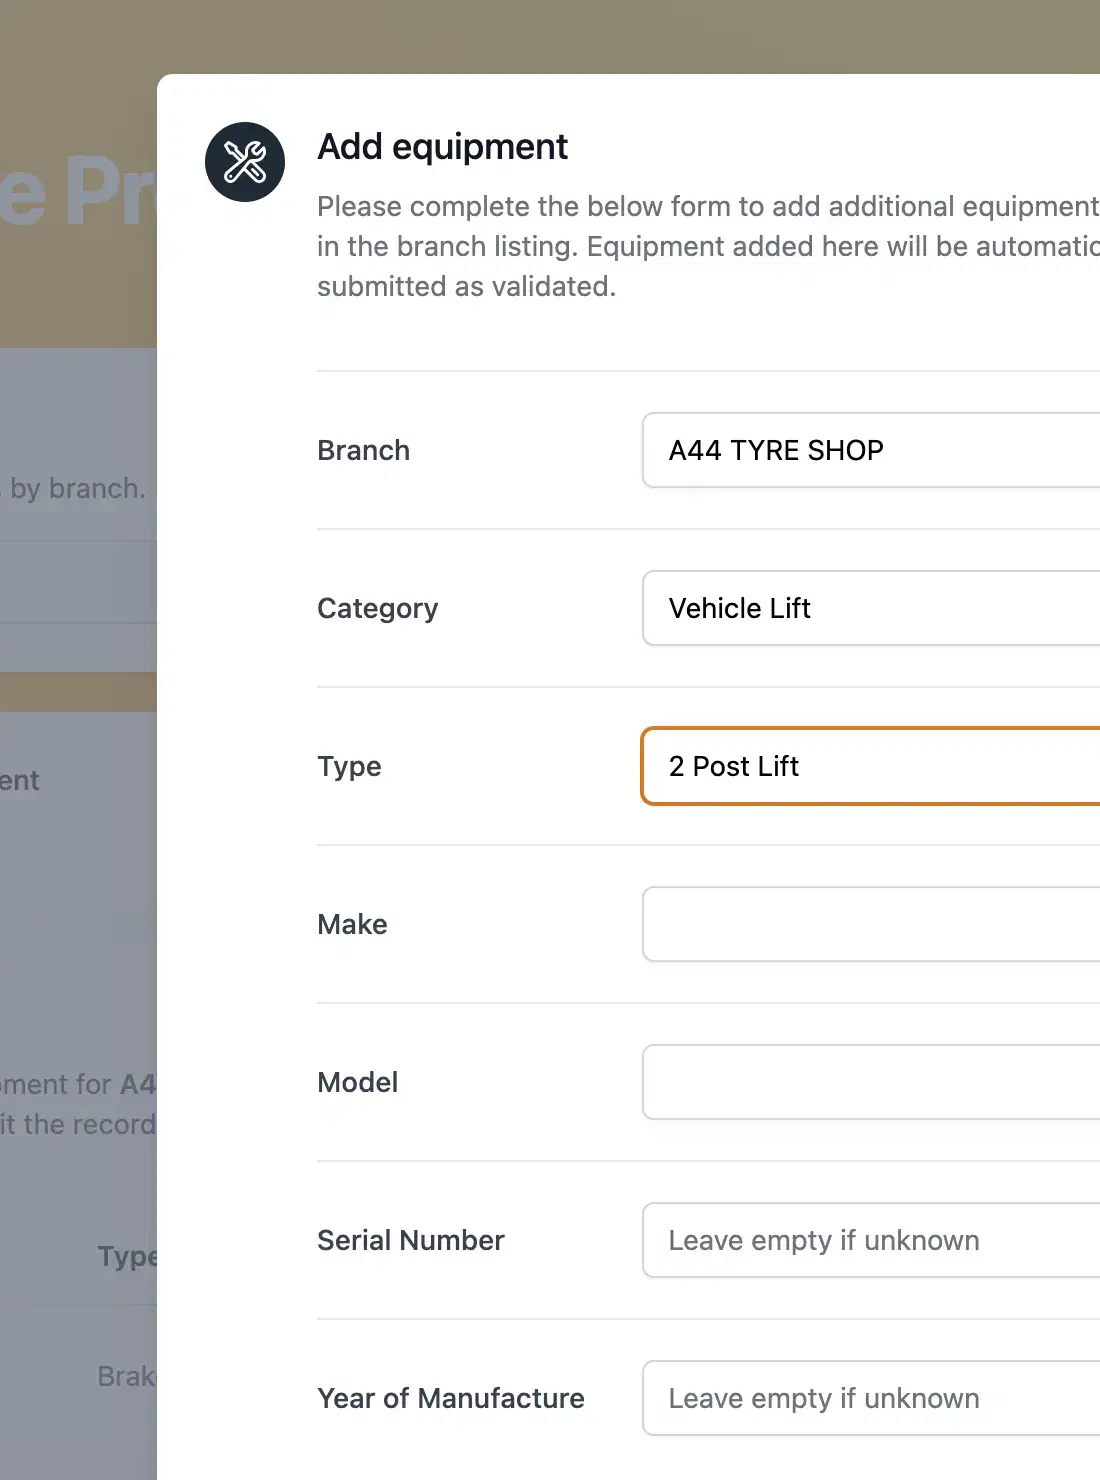Focus the Make input field
The height and width of the screenshot is (1480, 1100).
[871, 924]
